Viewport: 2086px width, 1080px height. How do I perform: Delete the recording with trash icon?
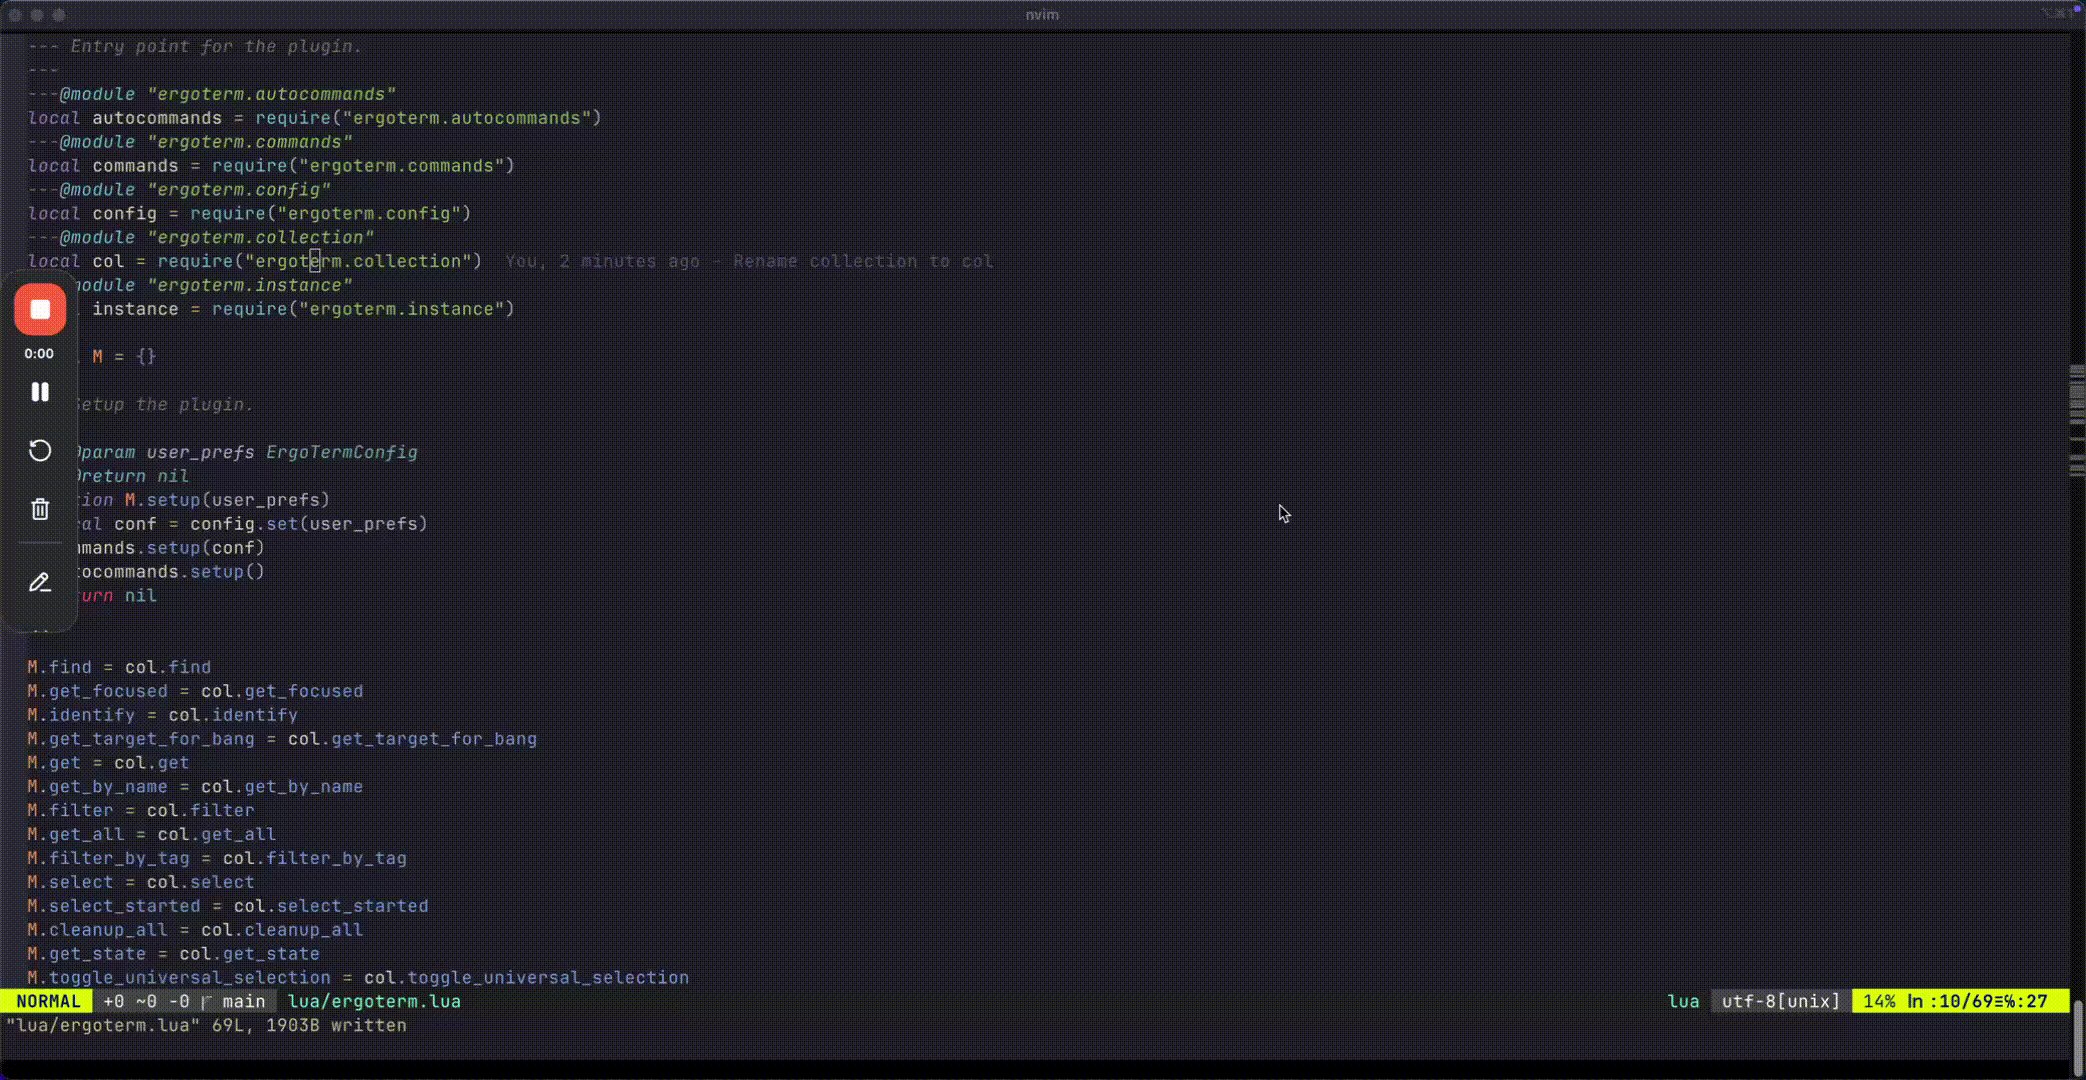point(40,509)
